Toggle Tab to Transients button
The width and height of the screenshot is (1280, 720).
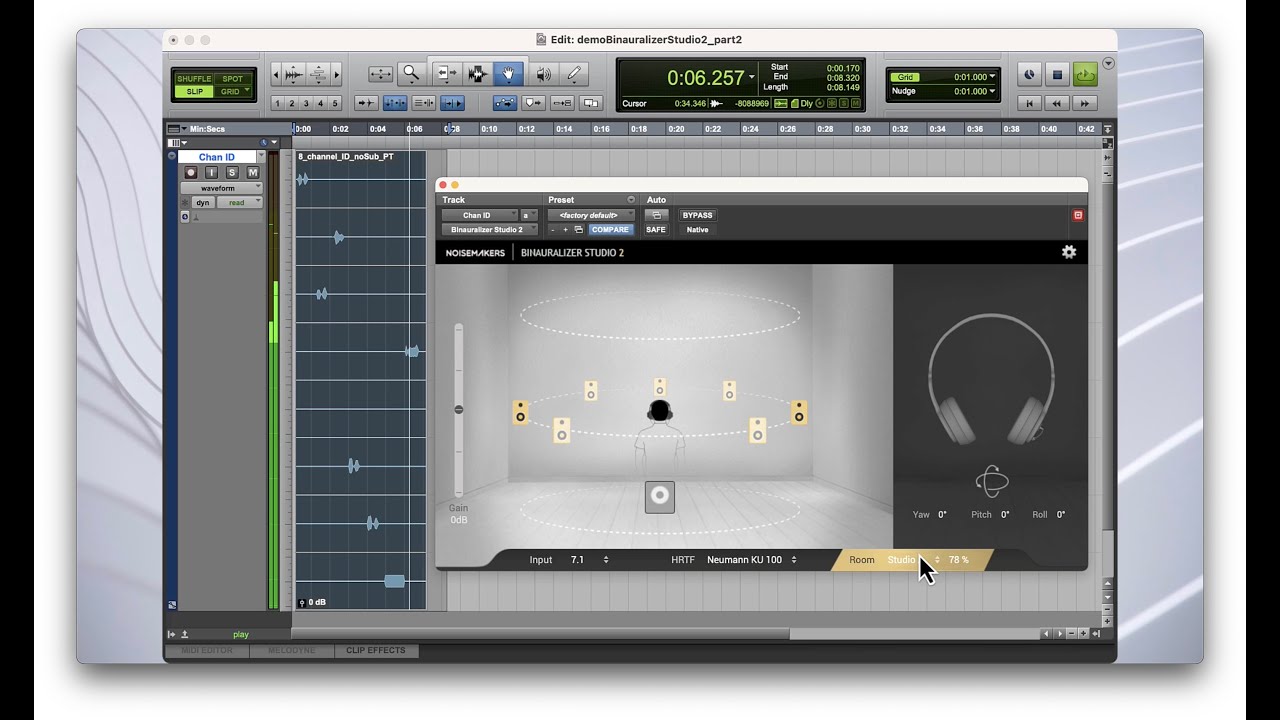coord(366,103)
